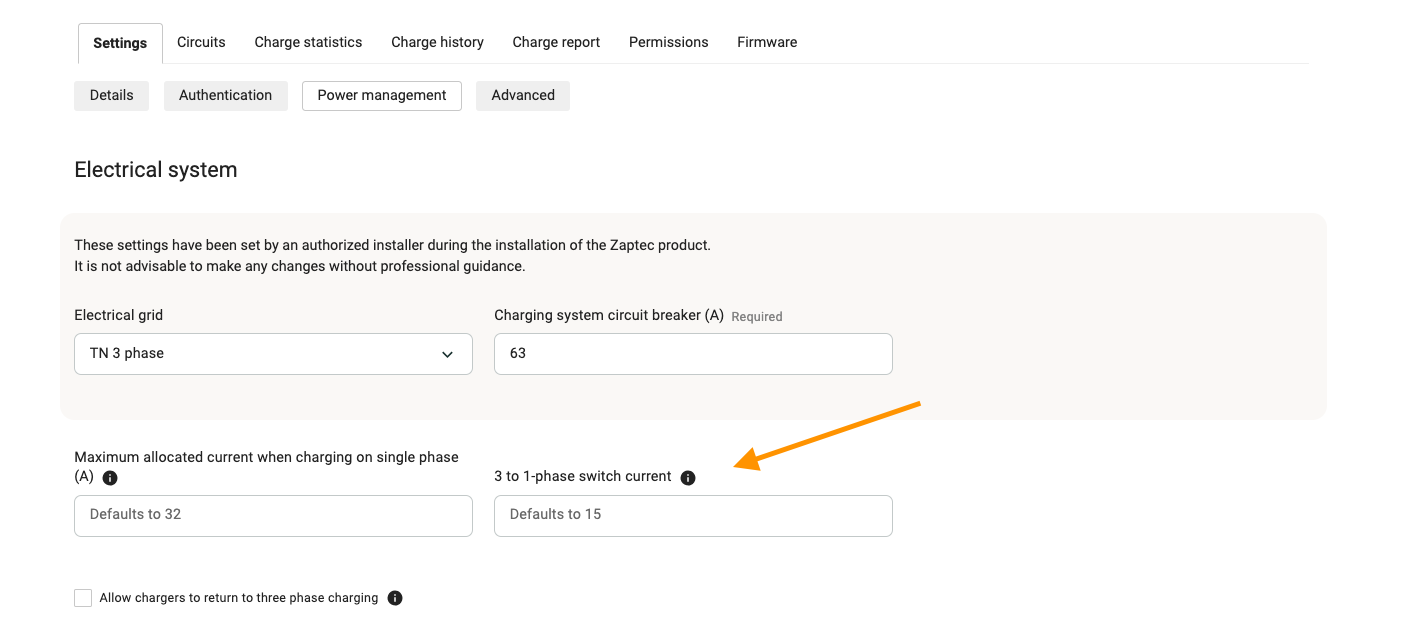Open info icon beside 3 to 1-phase switch current
The height and width of the screenshot is (639, 1411).
(688, 478)
